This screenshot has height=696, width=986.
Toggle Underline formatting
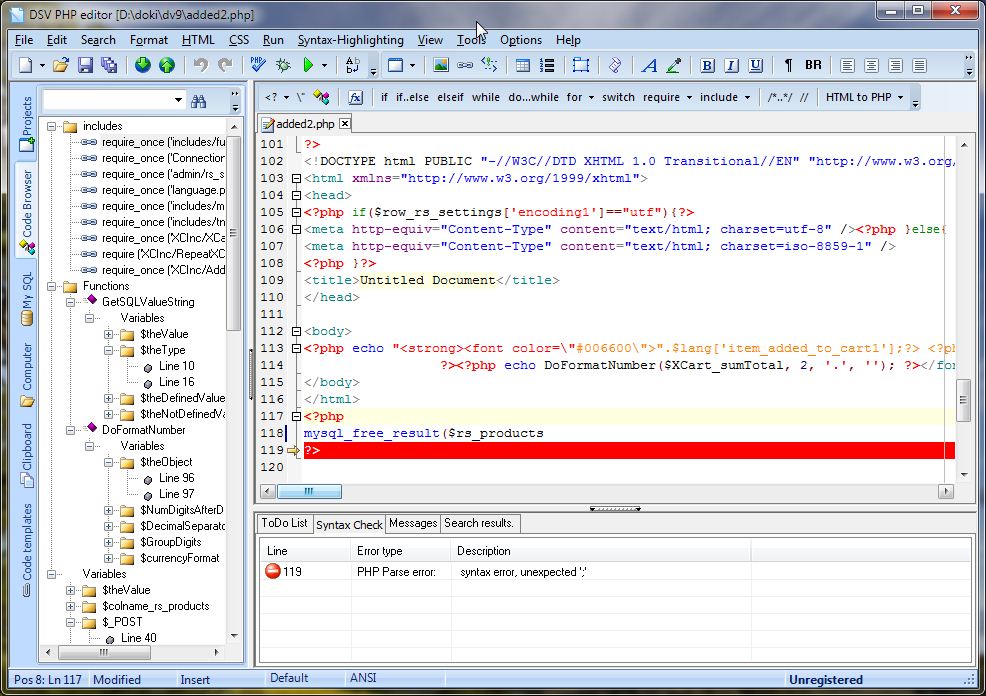tap(756, 65)
